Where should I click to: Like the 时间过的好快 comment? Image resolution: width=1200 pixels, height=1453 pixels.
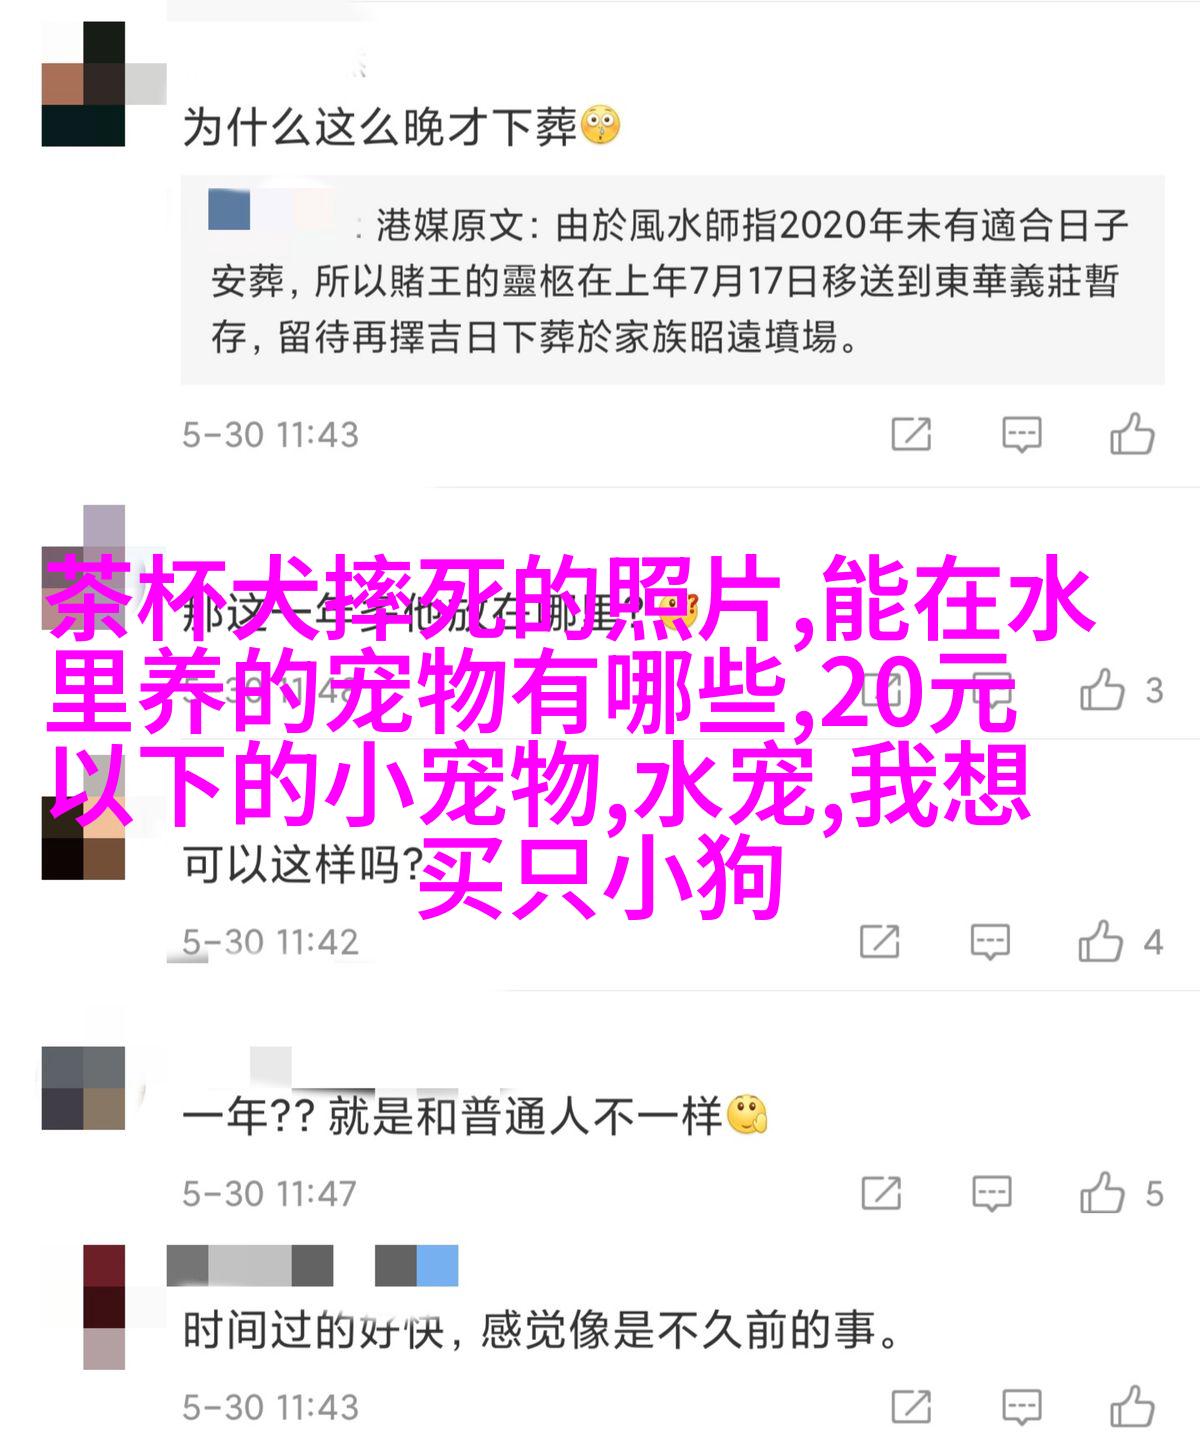[1132, 1407]
